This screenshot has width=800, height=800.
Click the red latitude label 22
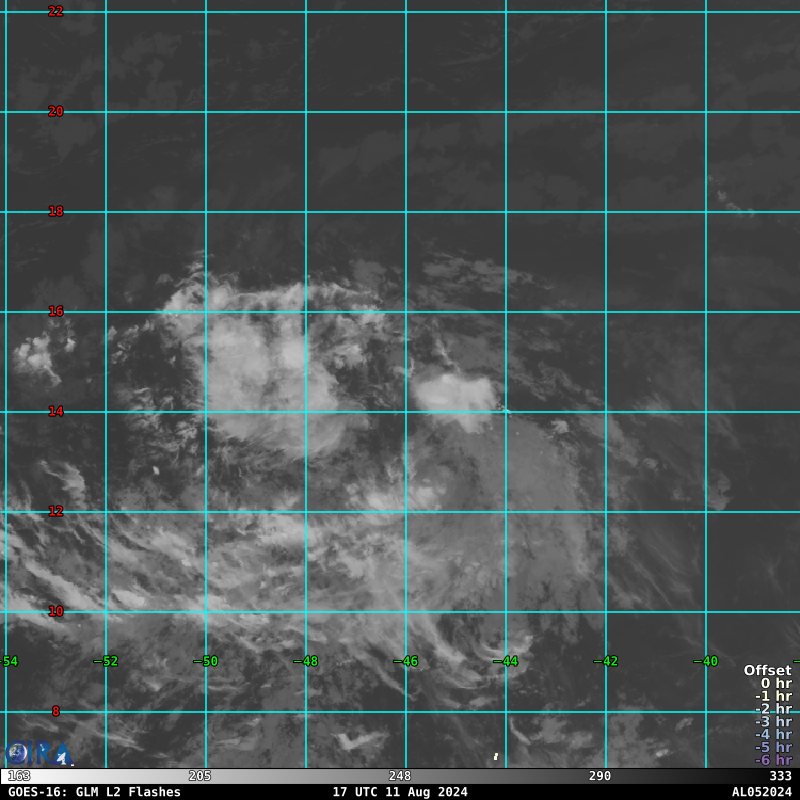coord(56,11)
